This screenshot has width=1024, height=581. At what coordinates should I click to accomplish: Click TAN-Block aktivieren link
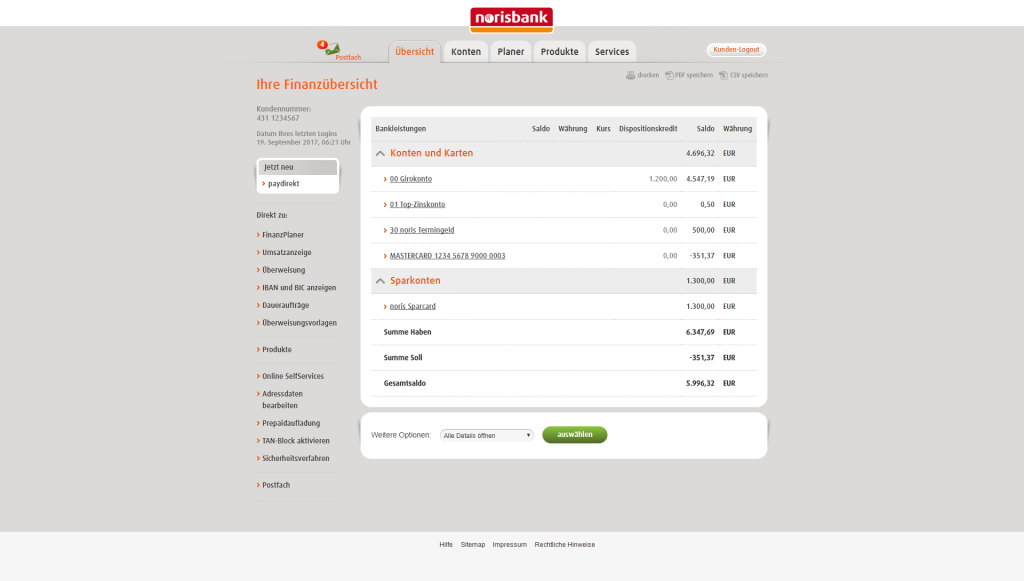pyautogui.click(x=296, y=441)
